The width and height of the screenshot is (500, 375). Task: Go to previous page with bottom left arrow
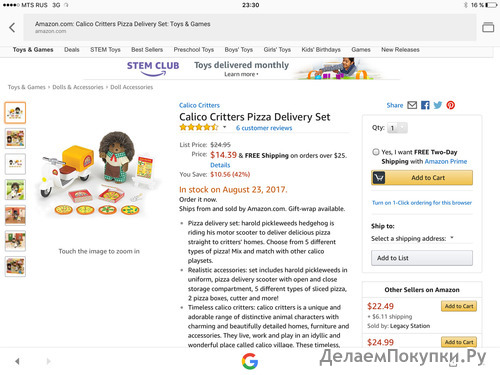[x=17, y=361]
